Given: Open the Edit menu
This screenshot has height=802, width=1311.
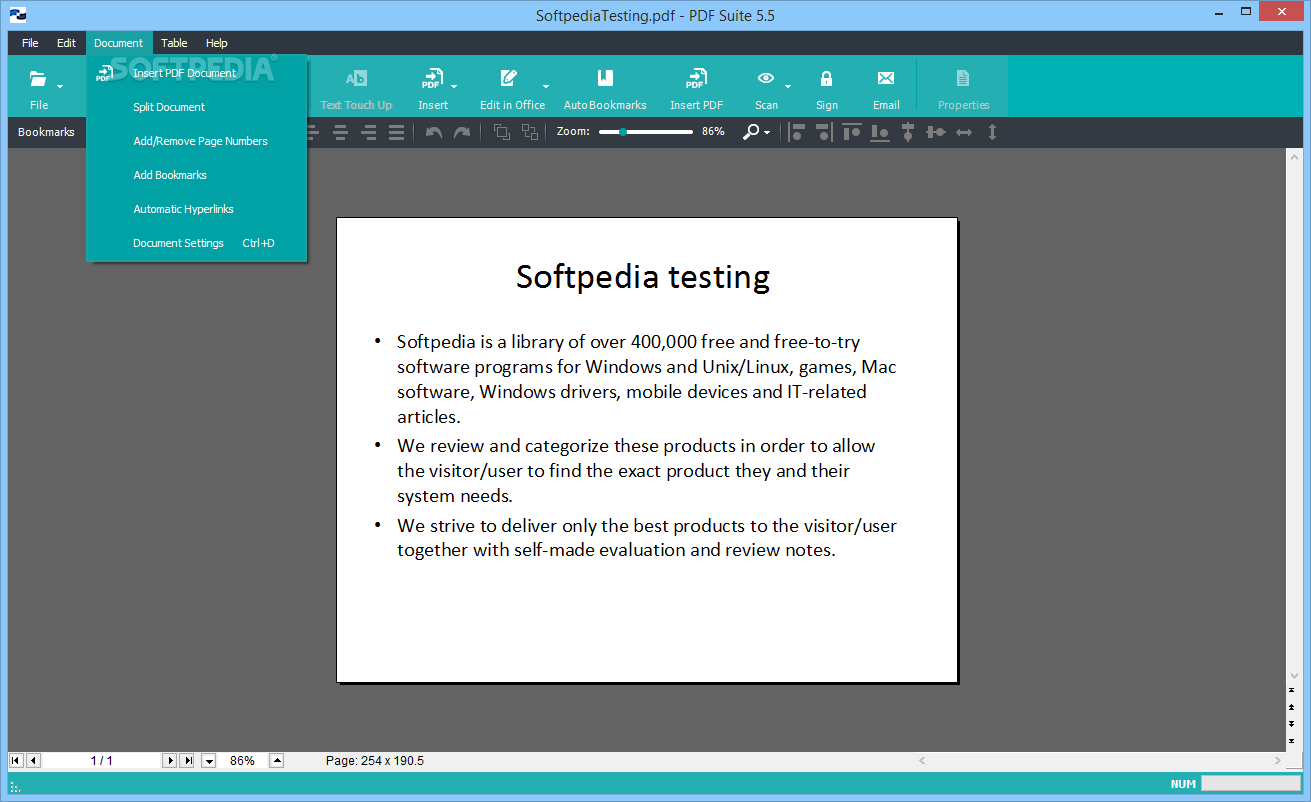Looking at the screenshot, I should 66,43.
